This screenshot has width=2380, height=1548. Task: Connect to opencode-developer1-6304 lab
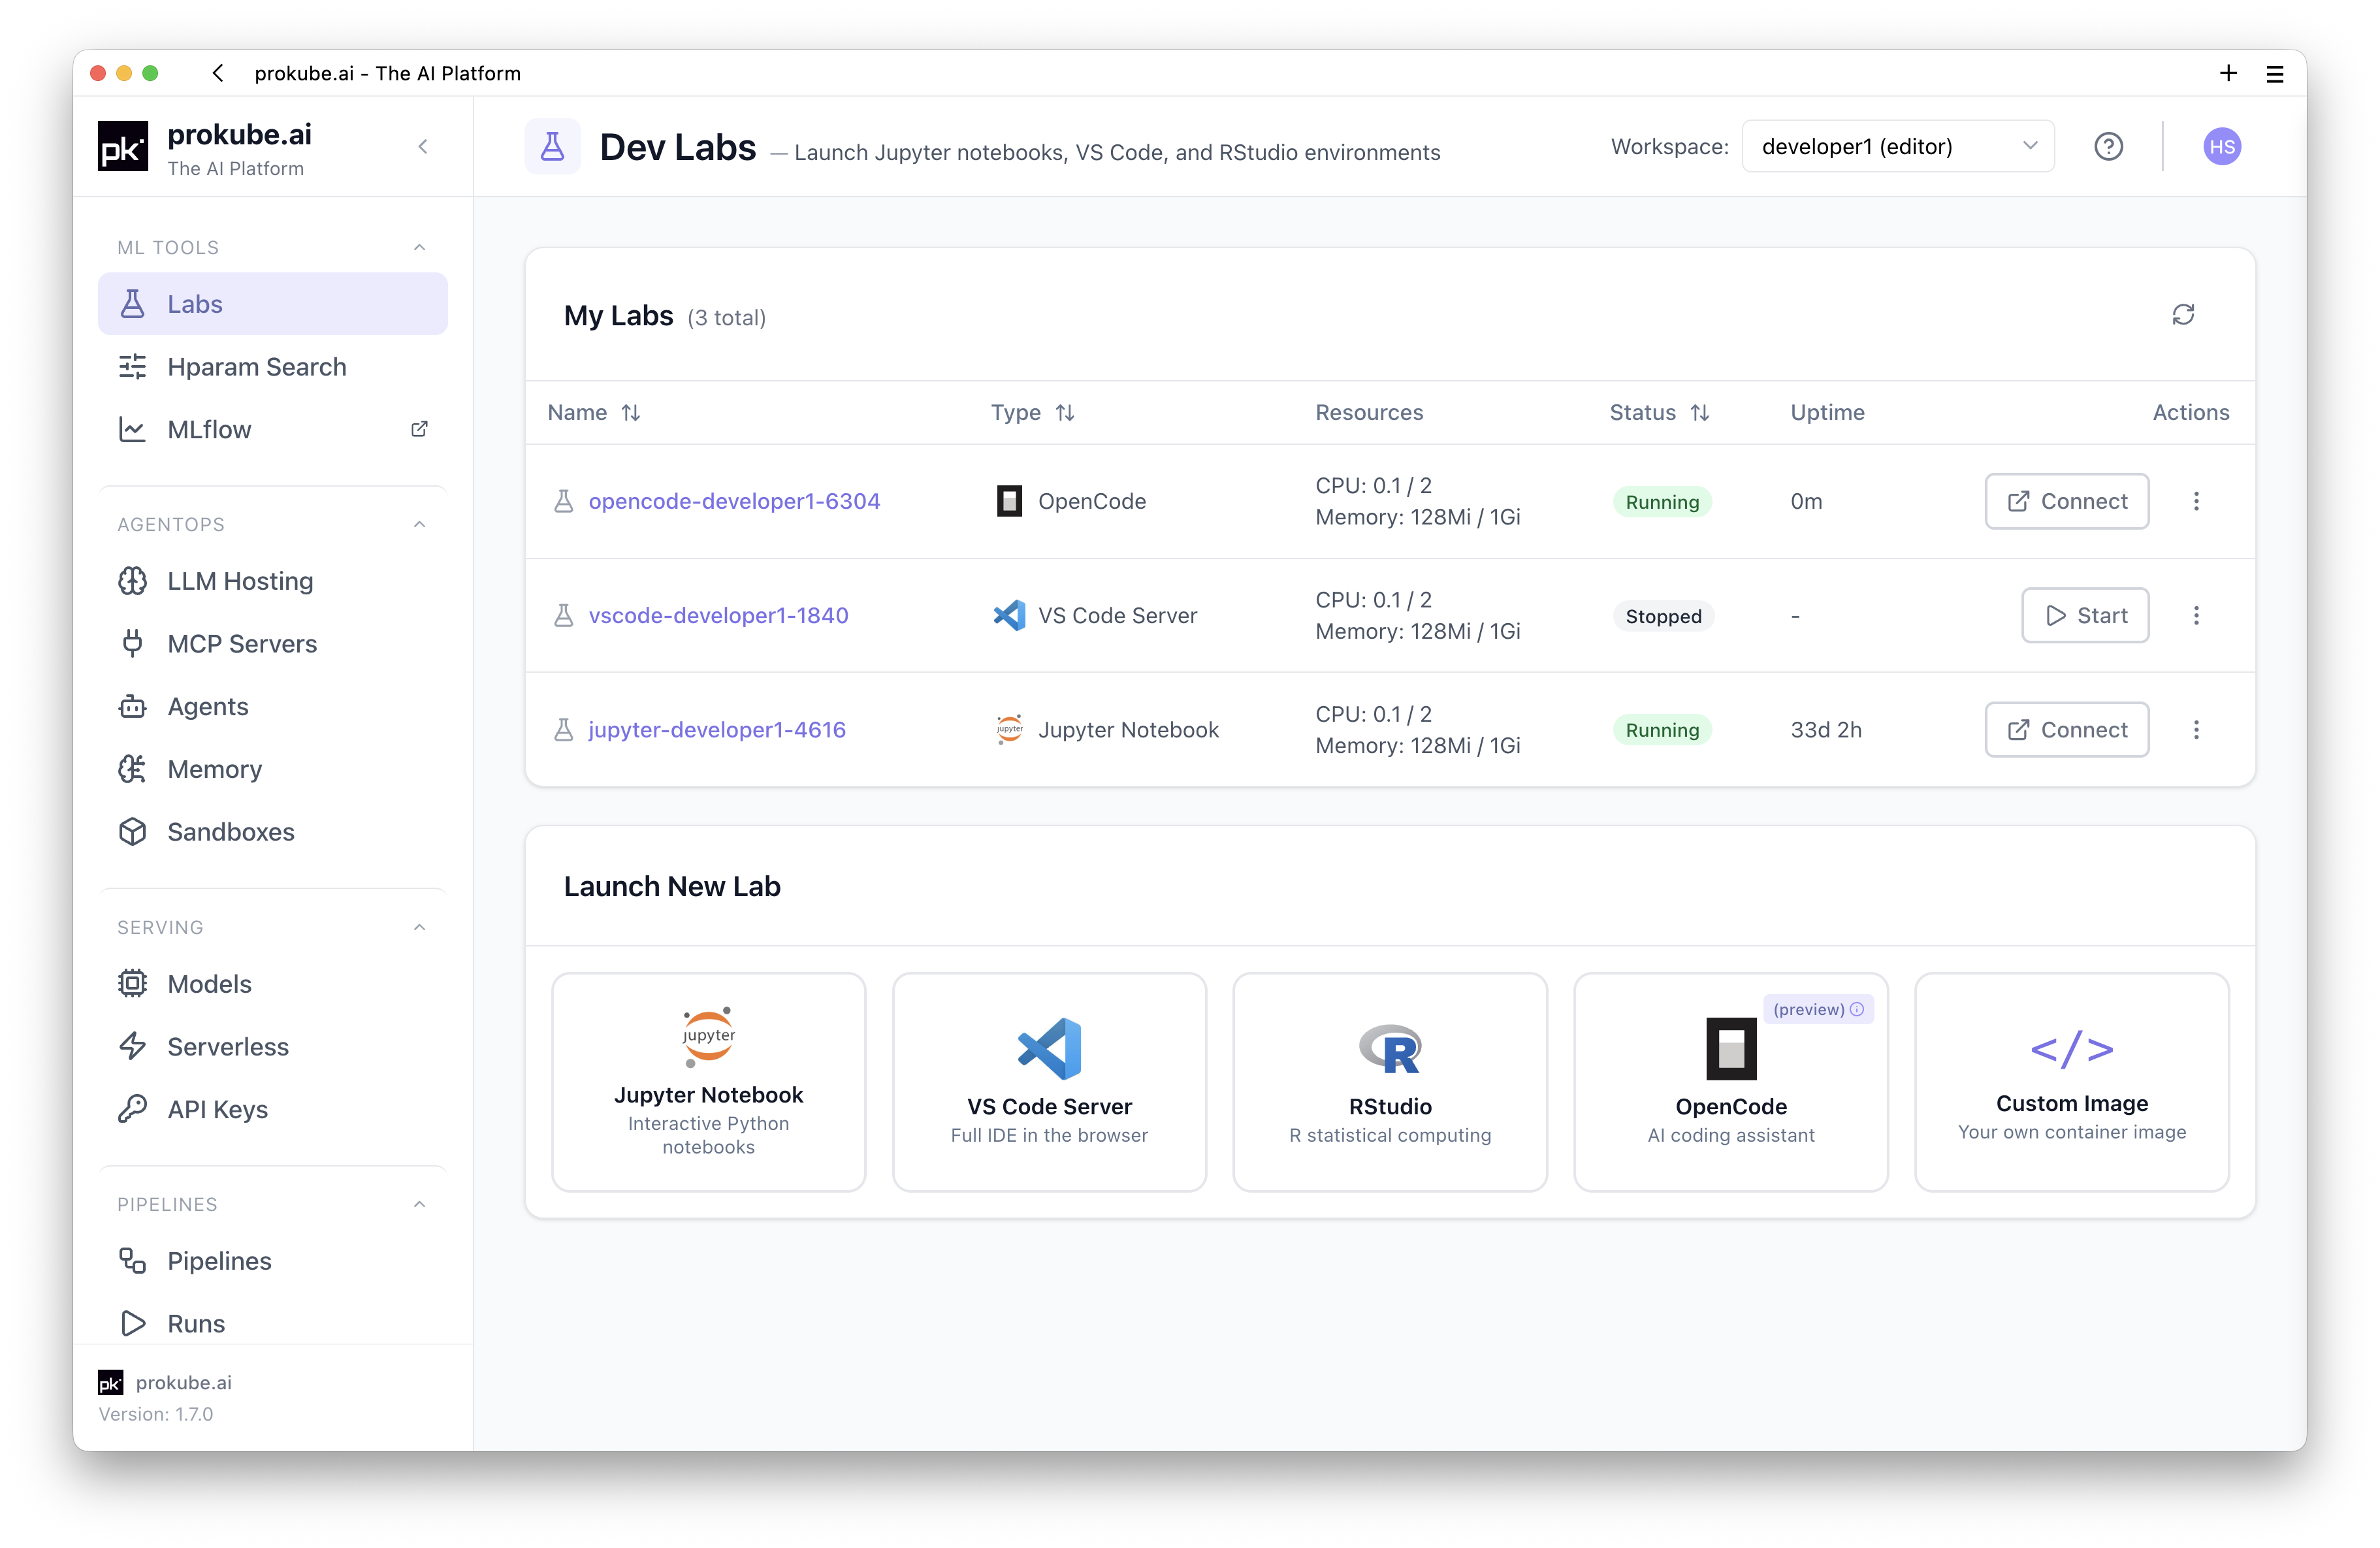pyautogui.click(x=2066, y=501)
